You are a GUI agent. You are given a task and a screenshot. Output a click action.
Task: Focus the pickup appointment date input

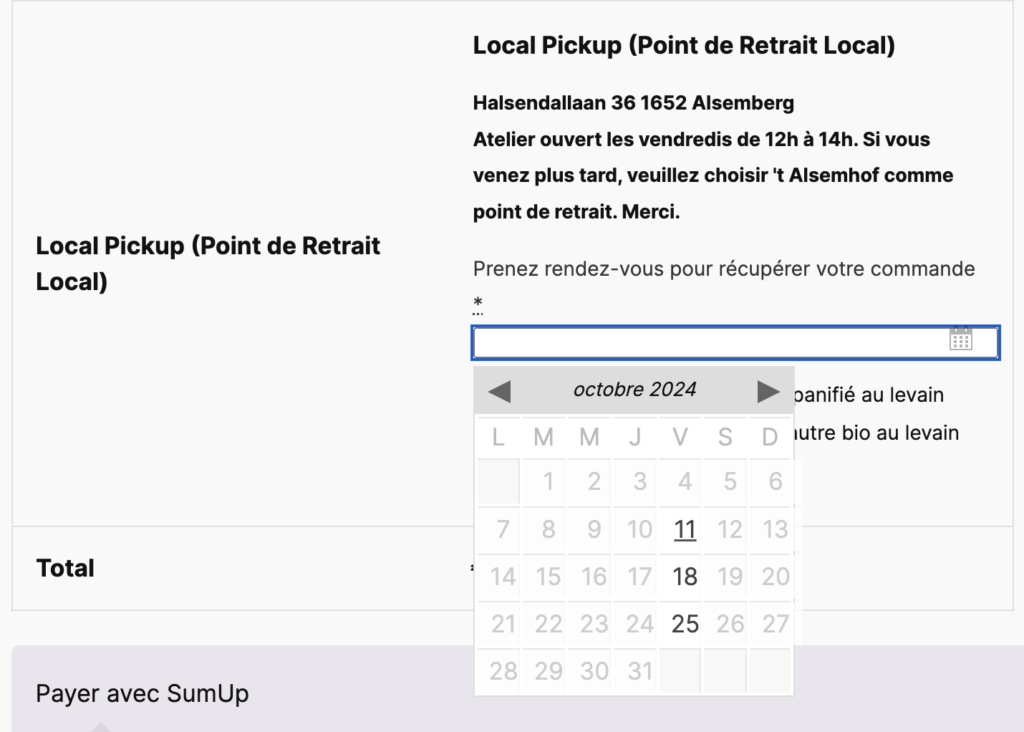click(x=735, y=343)
